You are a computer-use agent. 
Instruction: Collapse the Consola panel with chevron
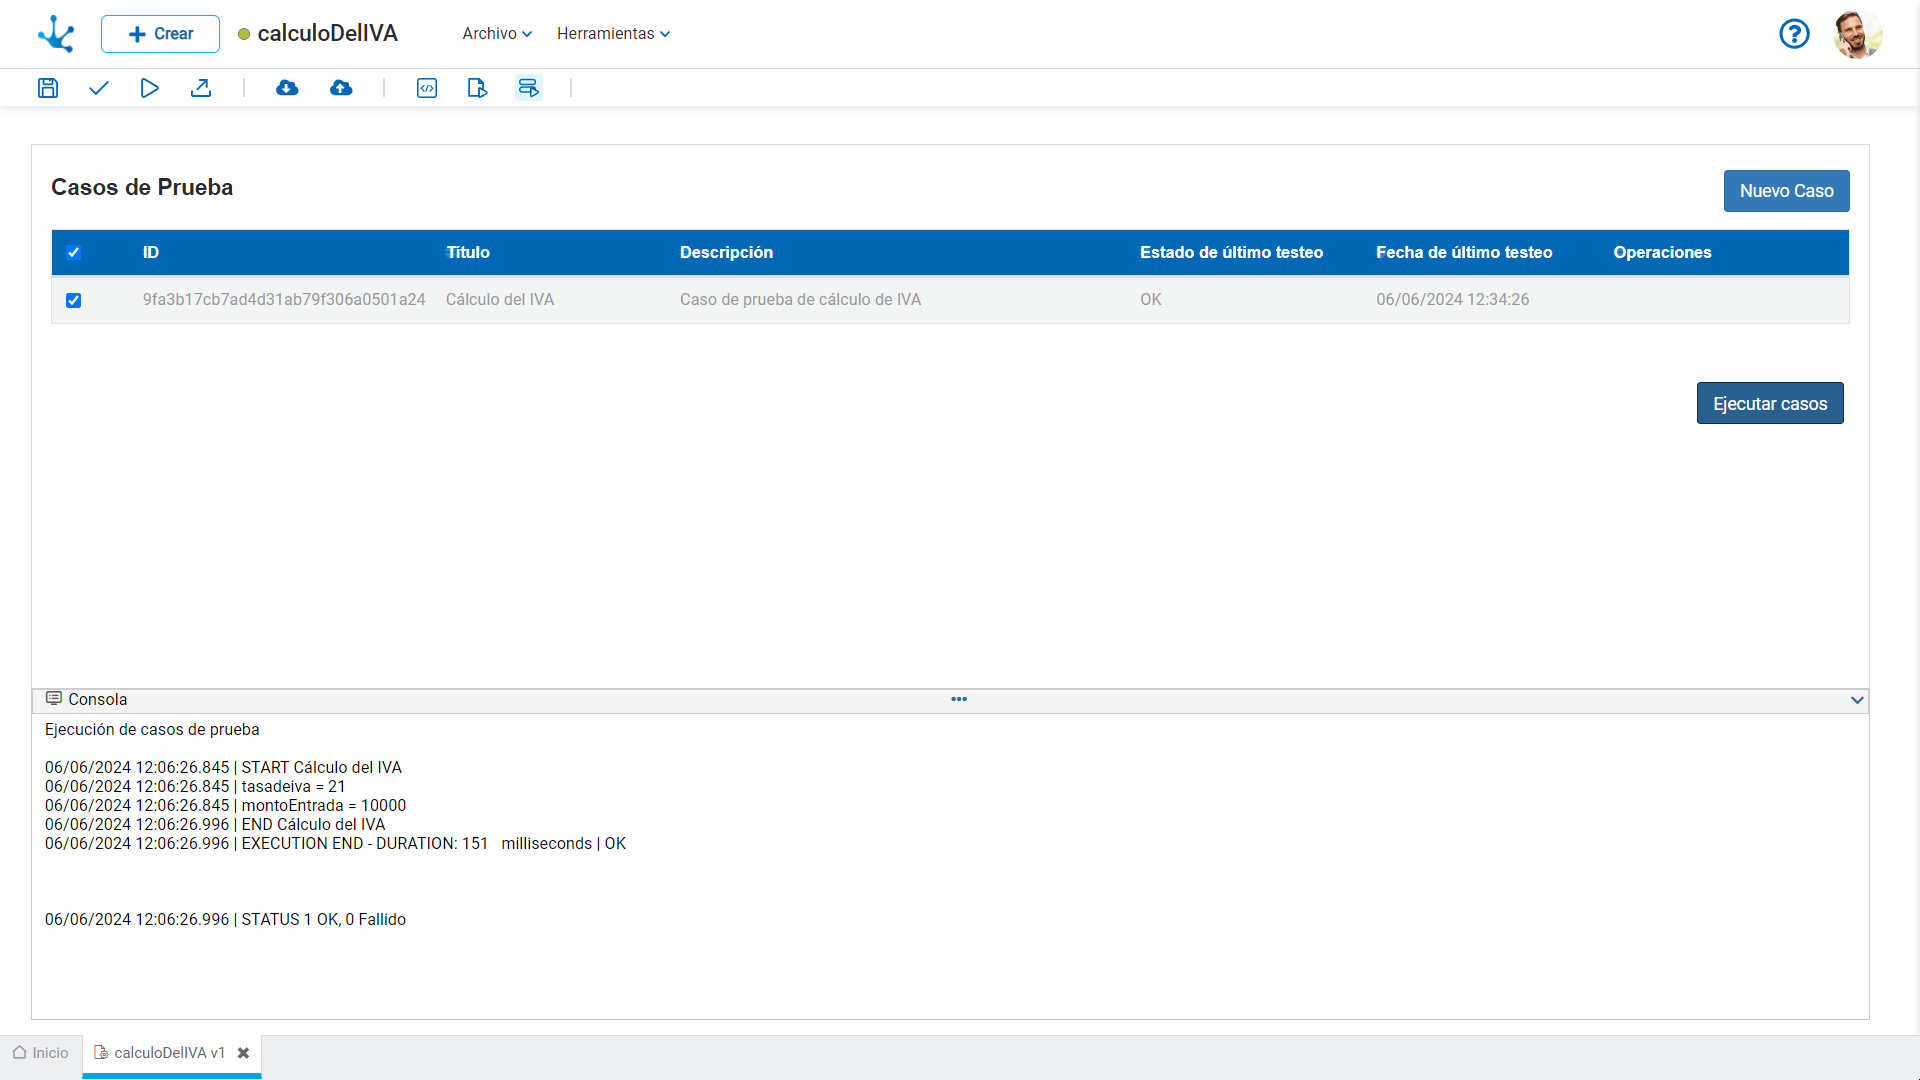tap(1857, 700)
